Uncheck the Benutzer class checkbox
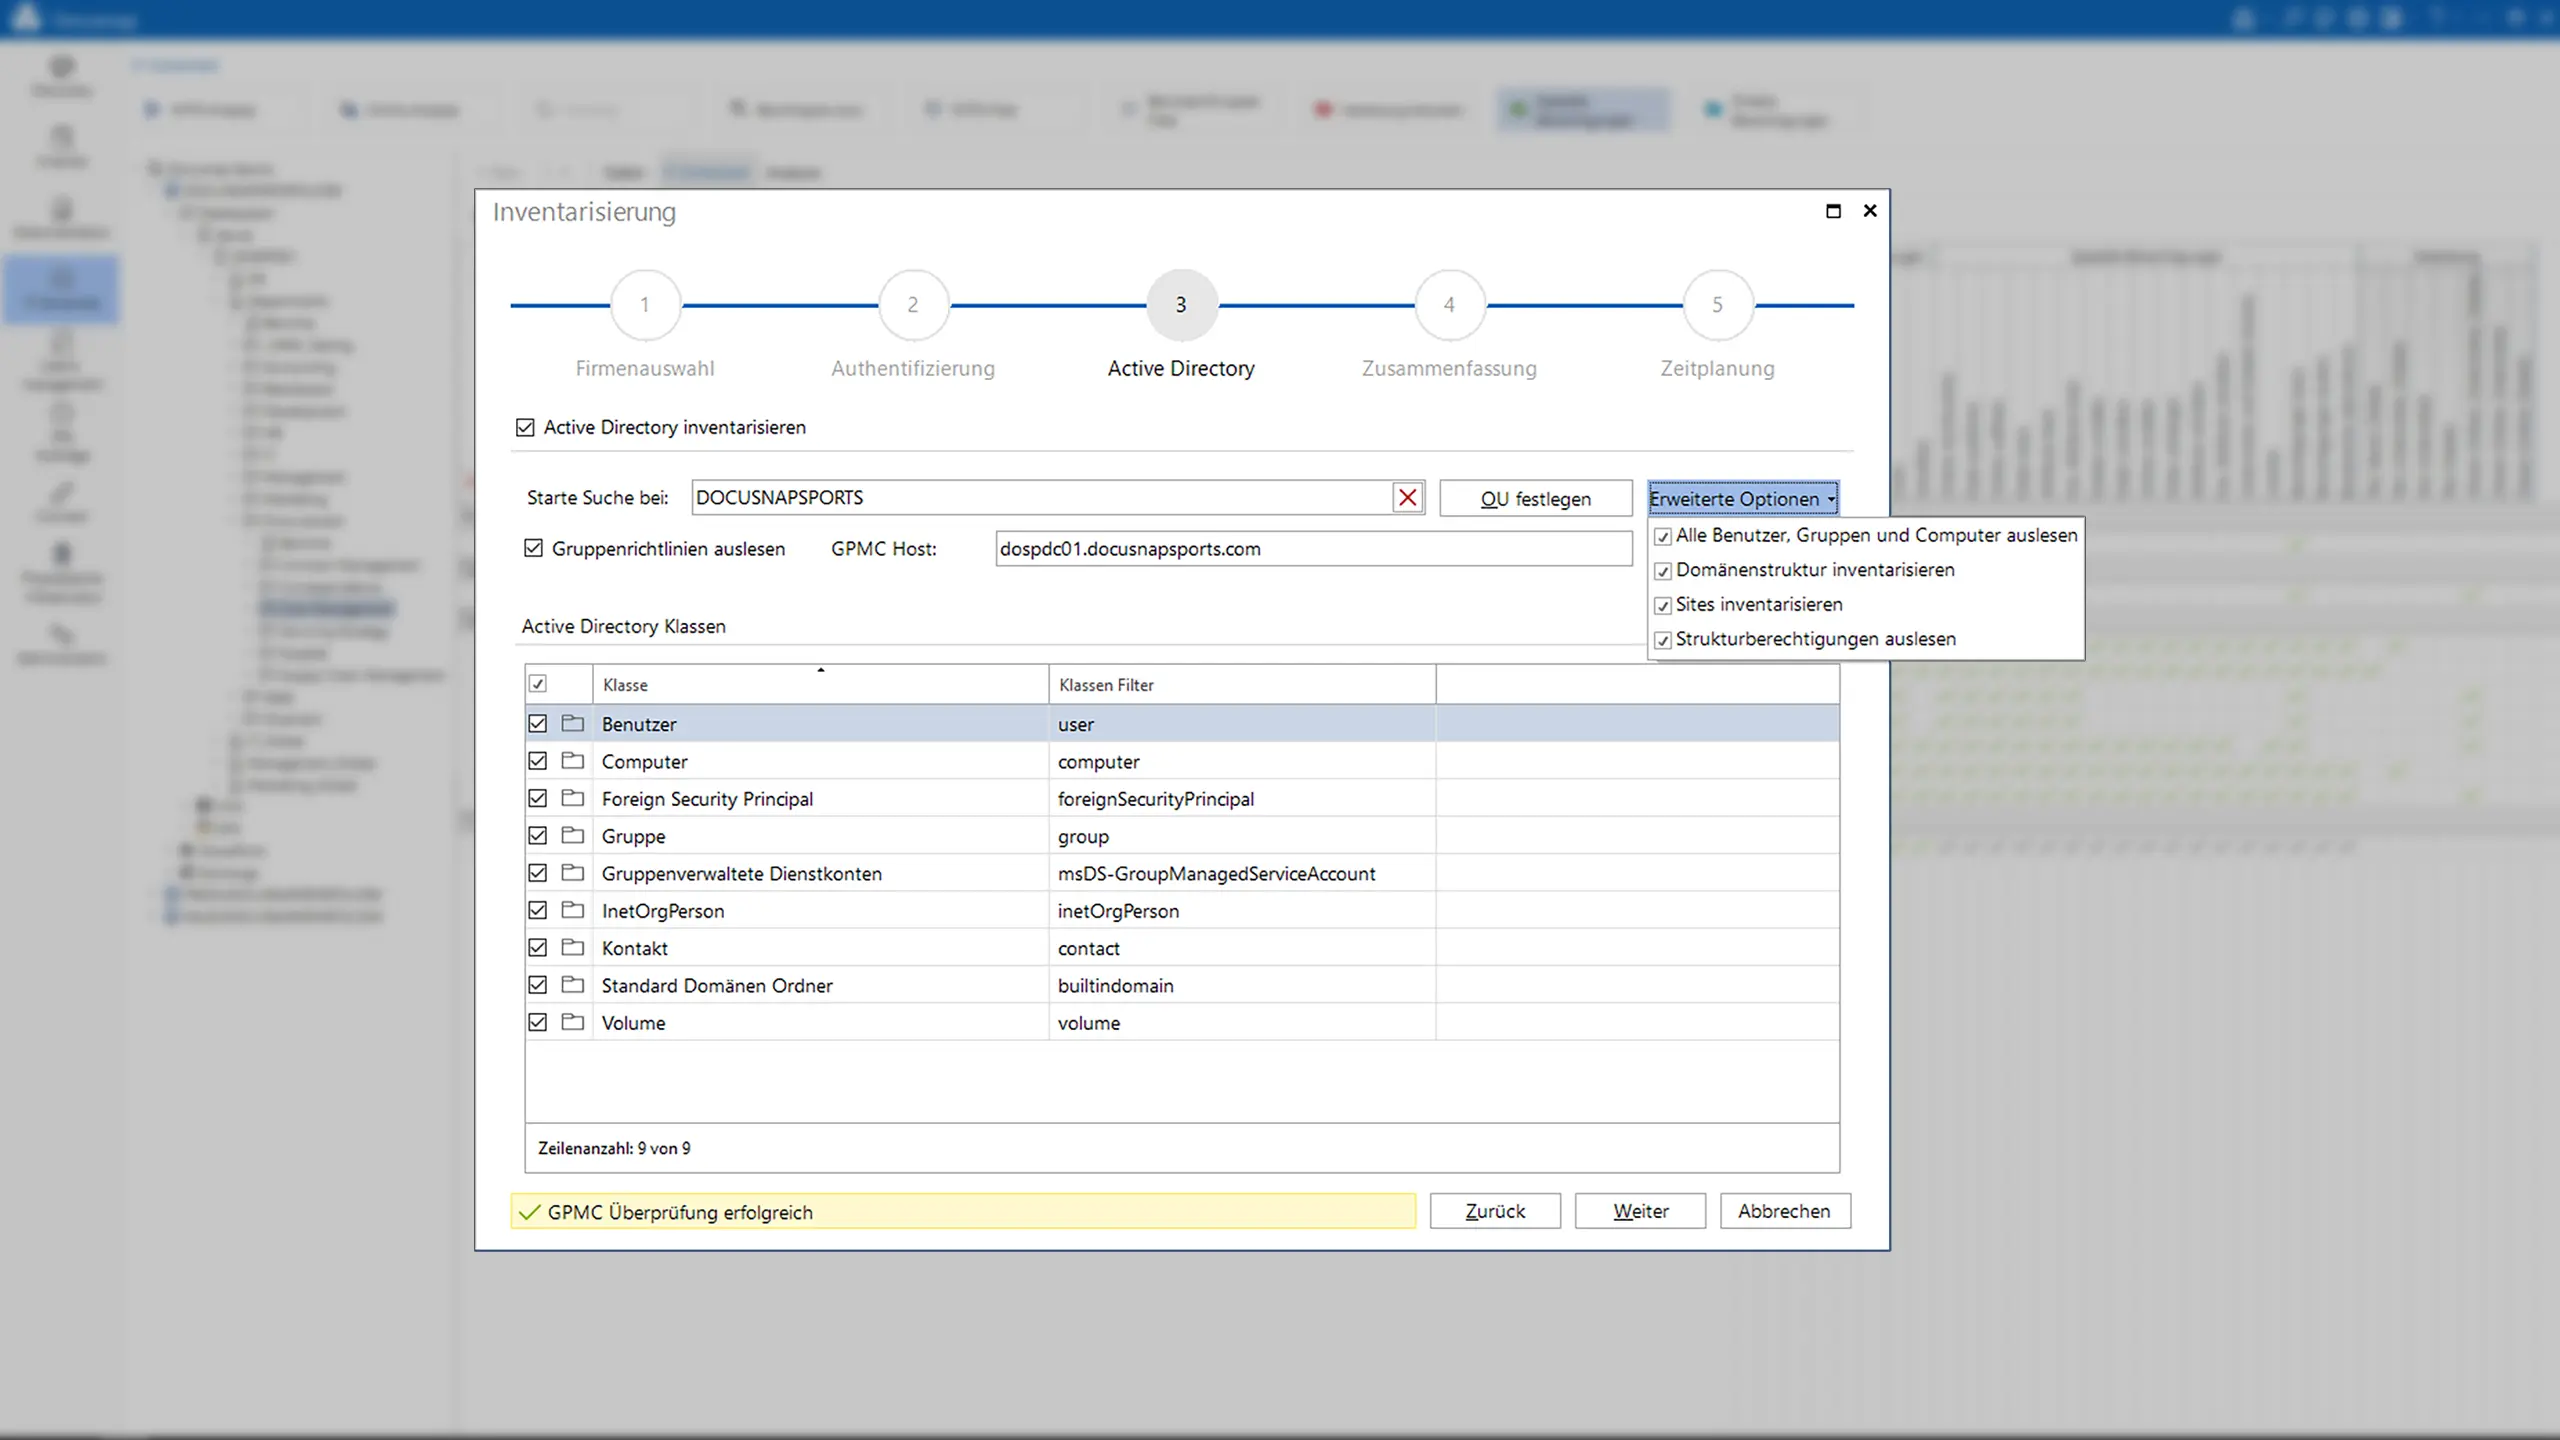 538,723
